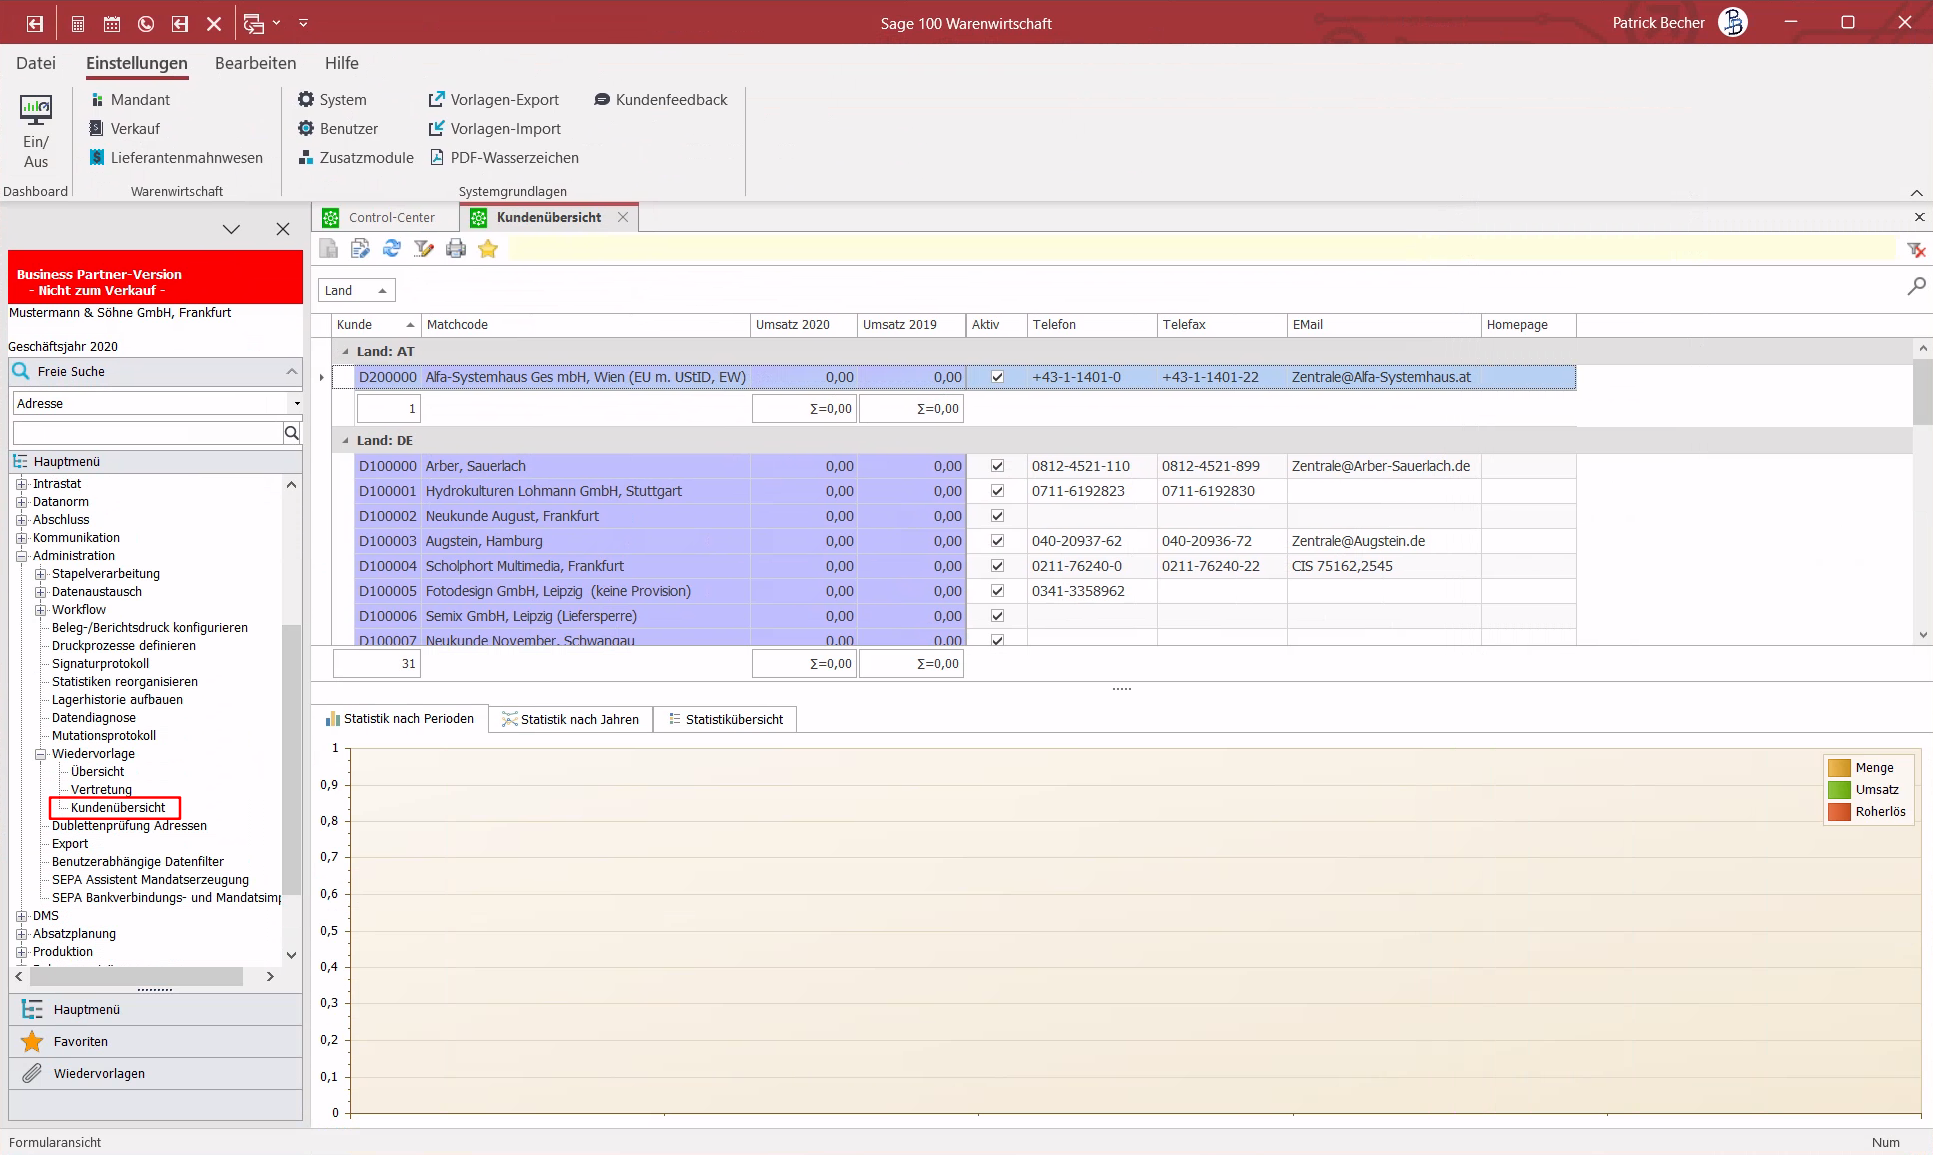Screen dimensions: 1933x1155
Task: Toggle Aktiv checkbox for Semix GmbH
Action: 997,616
